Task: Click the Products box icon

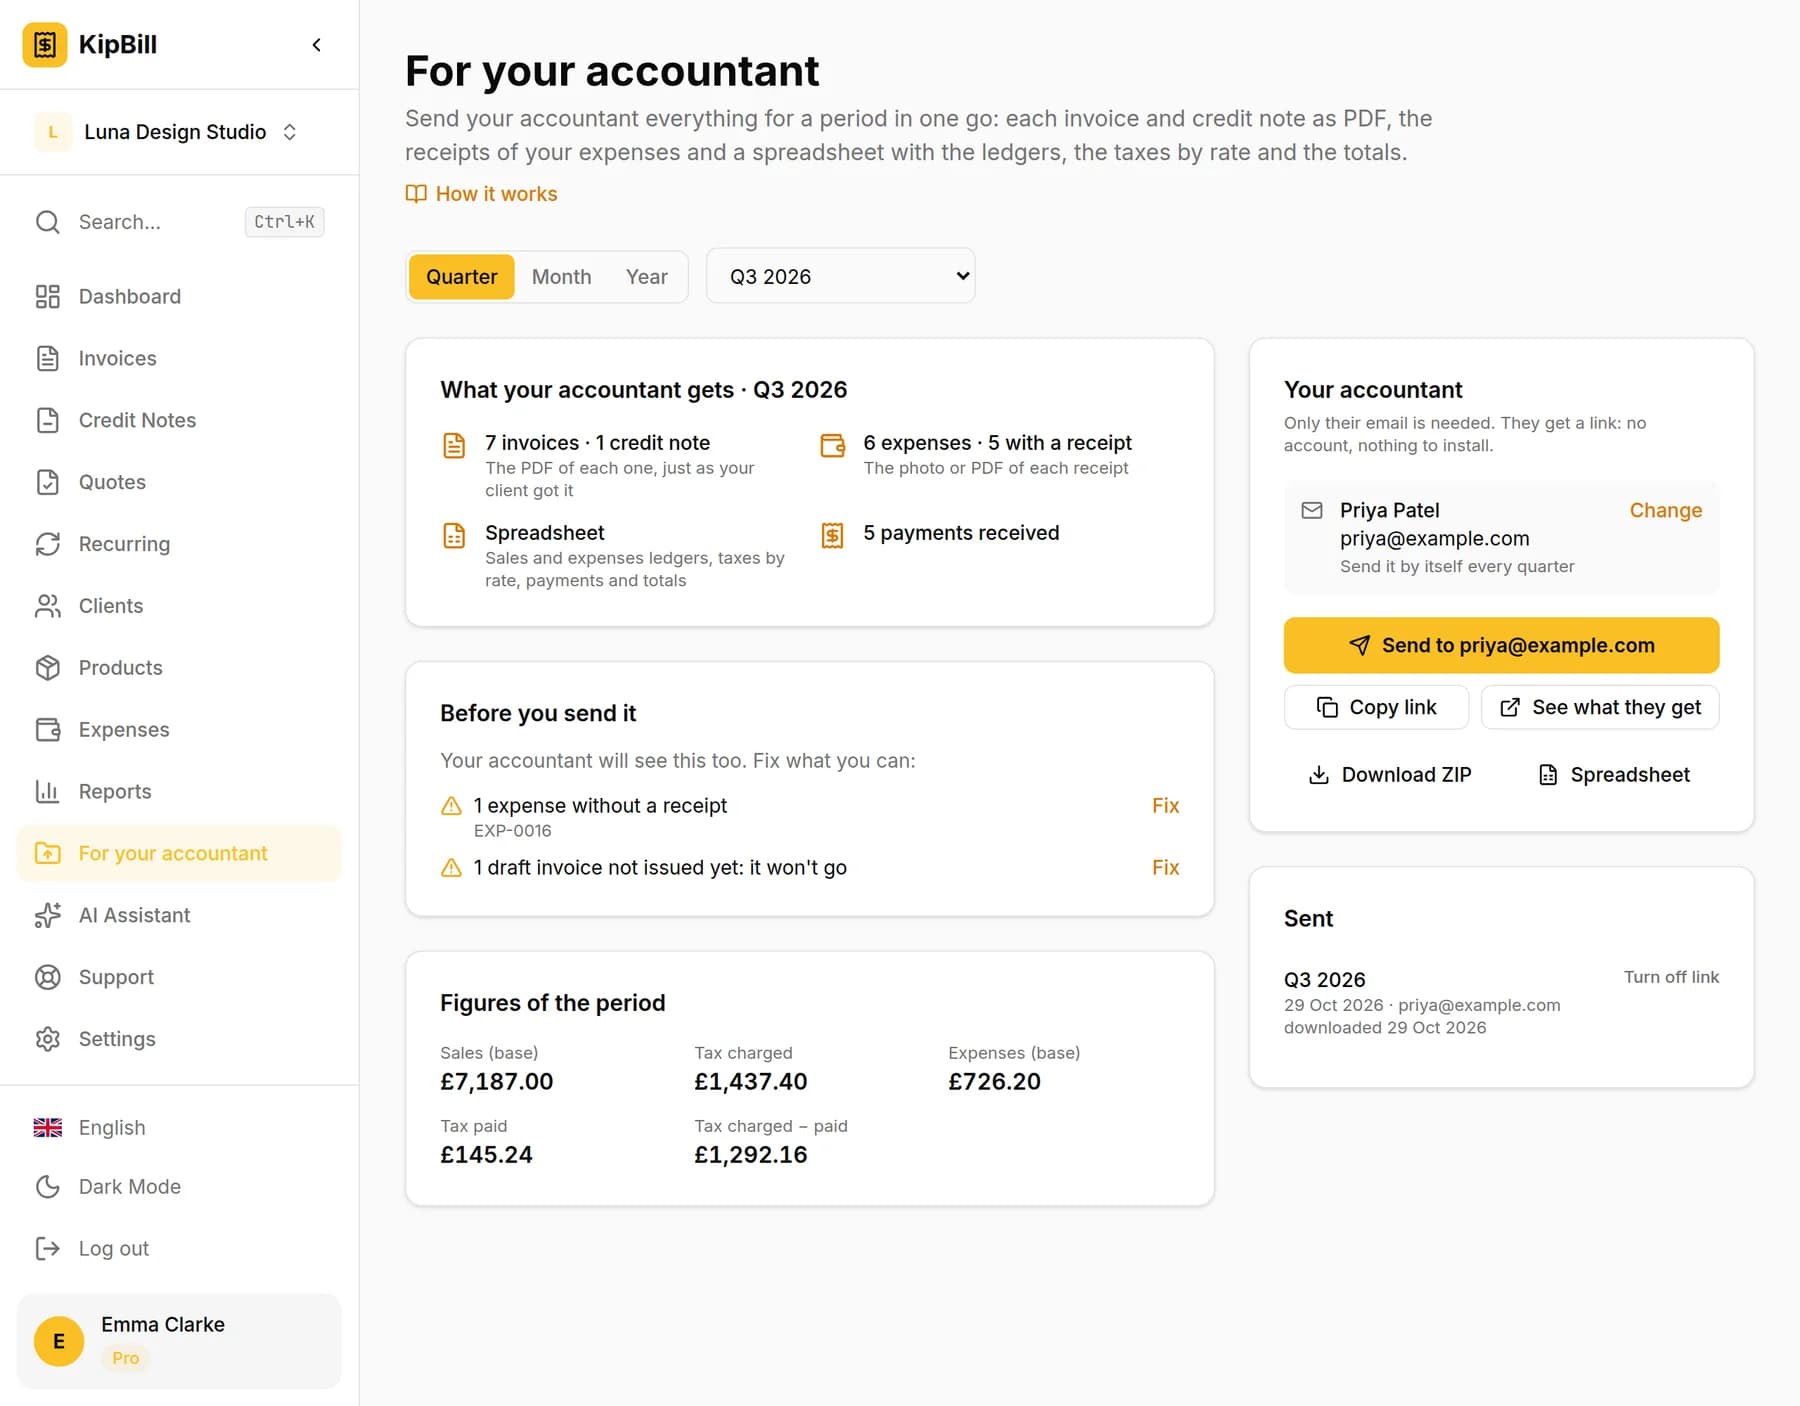Action: tap(48, 668)
